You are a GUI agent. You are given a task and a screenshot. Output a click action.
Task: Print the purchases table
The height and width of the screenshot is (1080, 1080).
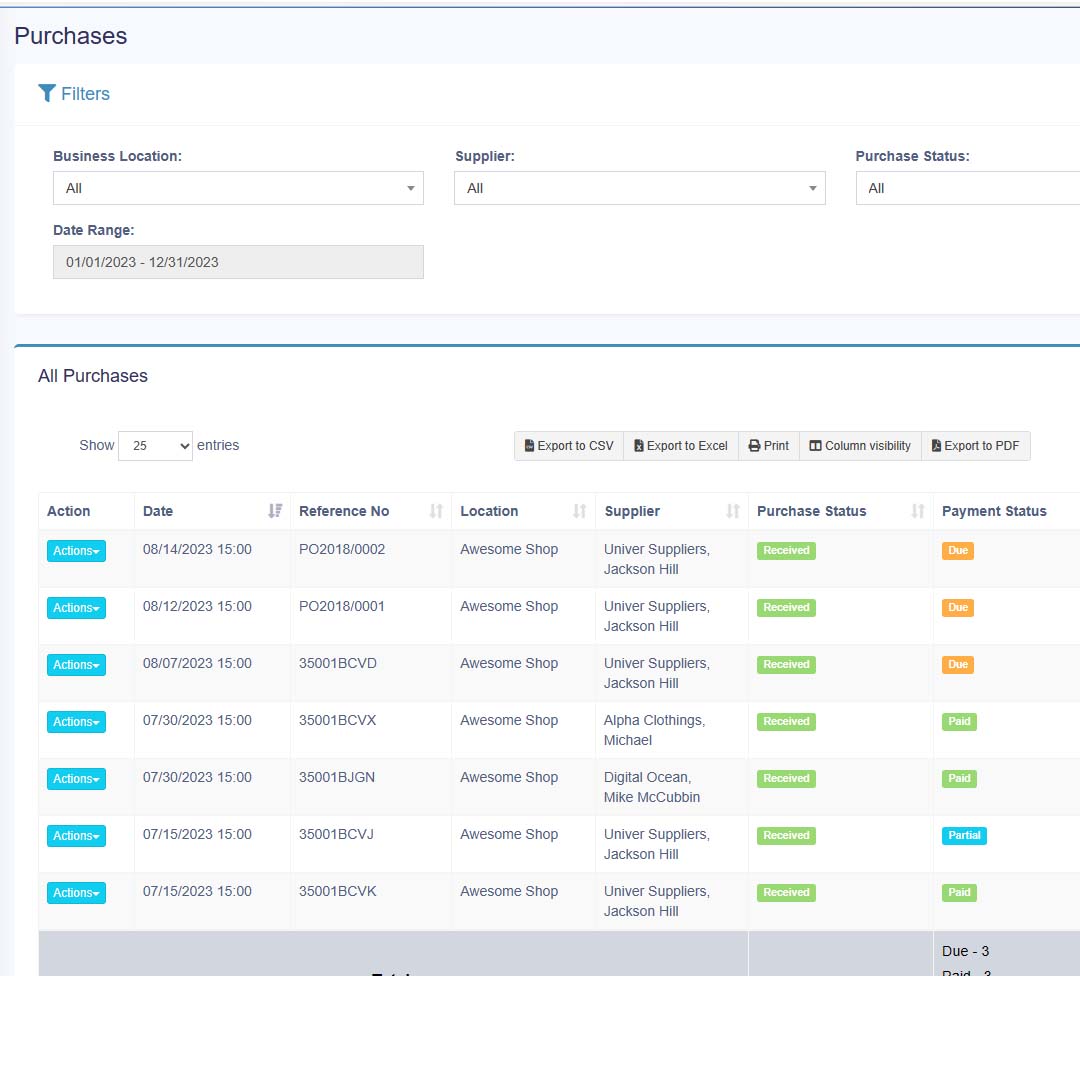[x=769, y=446]
